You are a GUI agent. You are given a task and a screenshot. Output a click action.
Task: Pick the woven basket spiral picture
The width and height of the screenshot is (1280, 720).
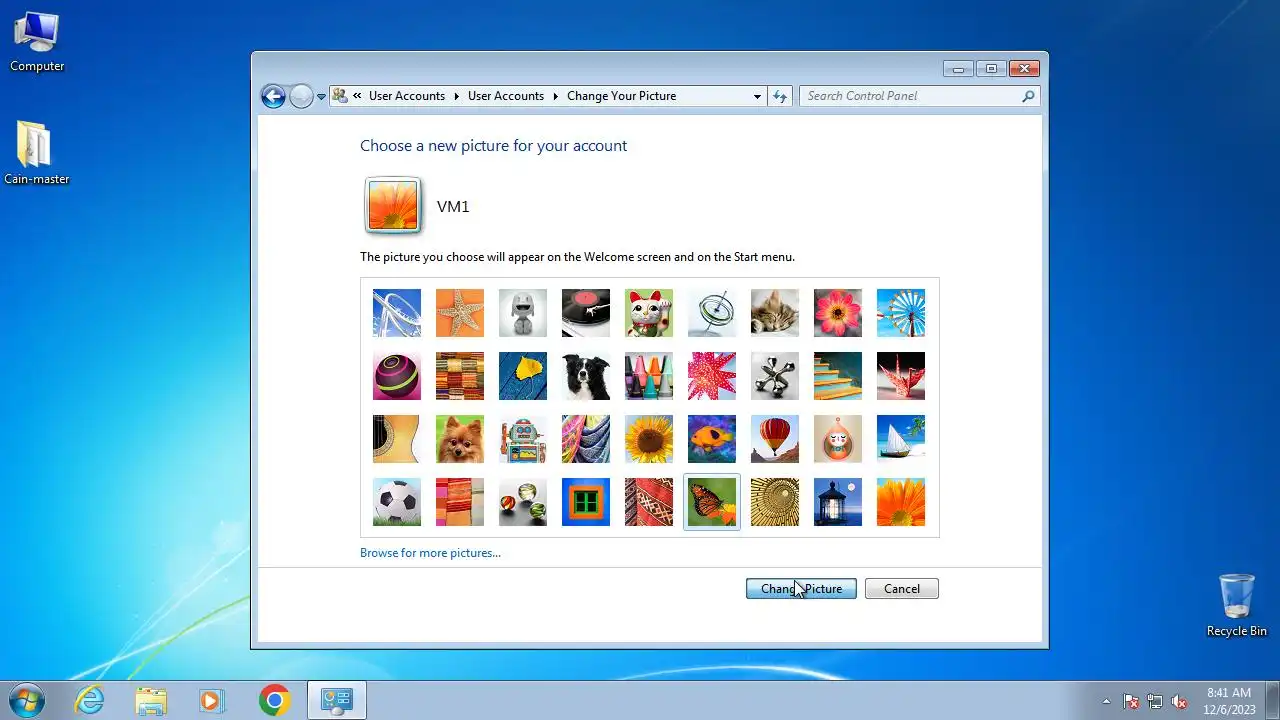775,502
